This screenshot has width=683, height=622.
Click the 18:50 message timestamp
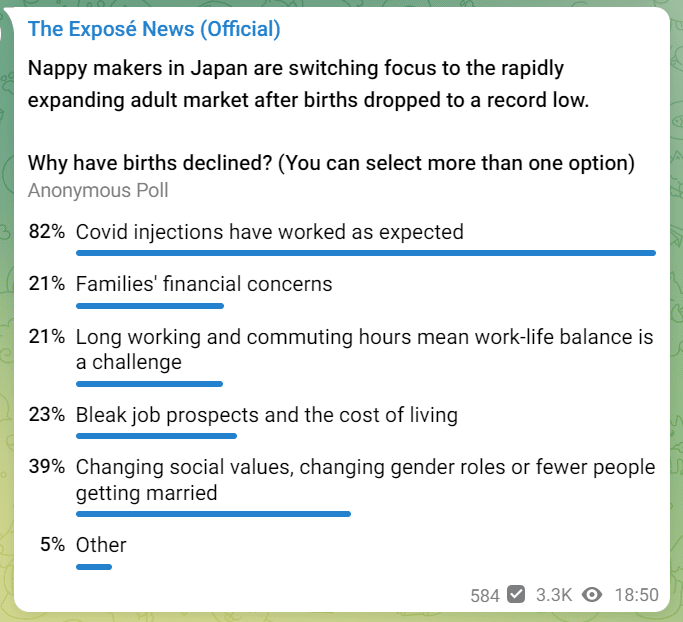[x=636, y=595]
